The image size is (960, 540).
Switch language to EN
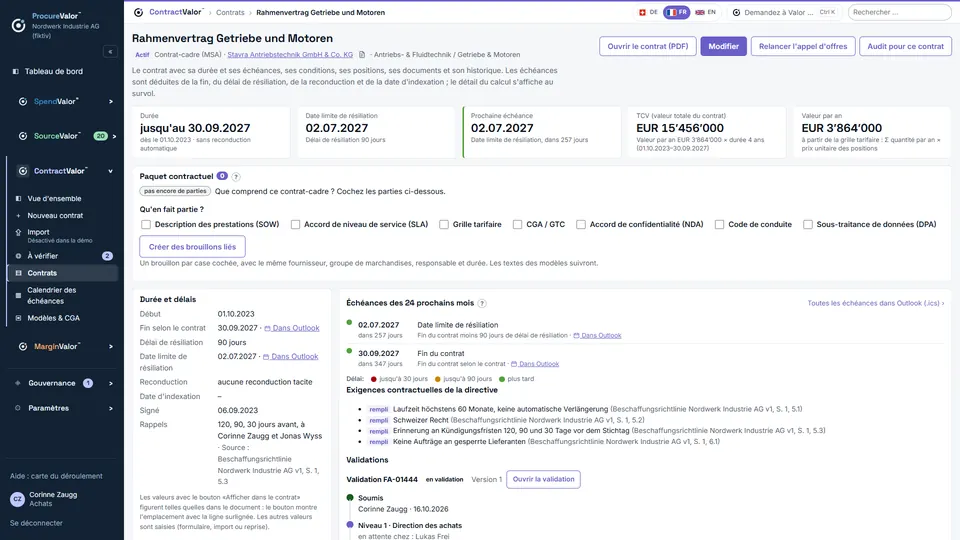(x=705, y=12)
